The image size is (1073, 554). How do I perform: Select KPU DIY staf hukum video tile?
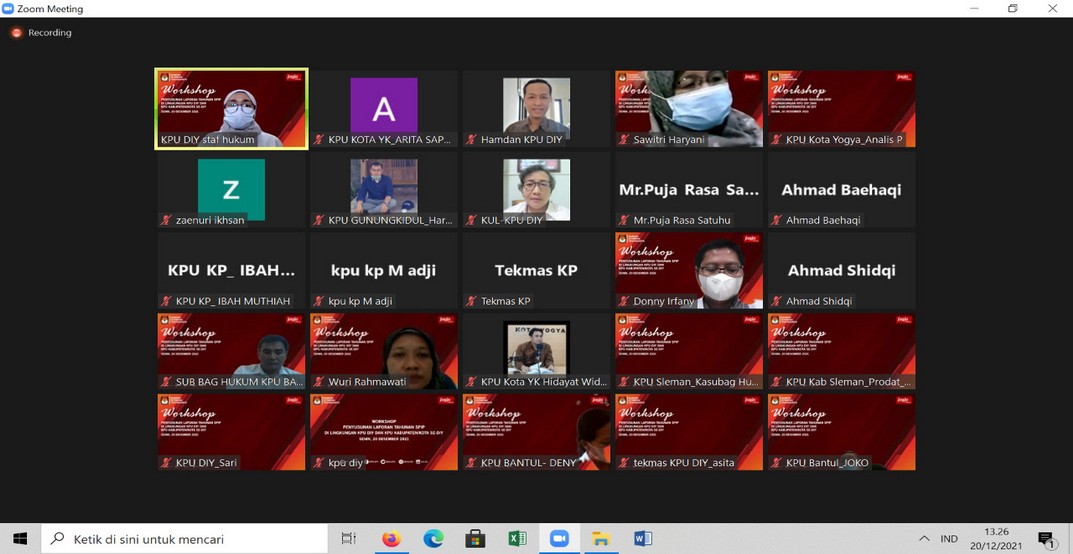pos(231,108)
